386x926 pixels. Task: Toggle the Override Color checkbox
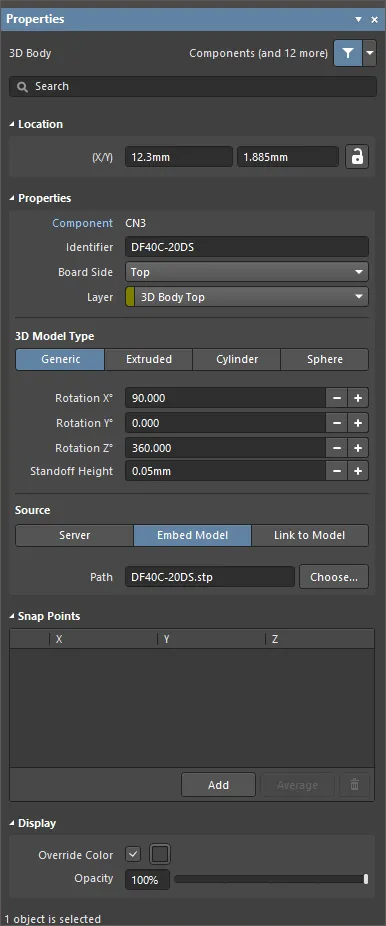click(133, 854)
